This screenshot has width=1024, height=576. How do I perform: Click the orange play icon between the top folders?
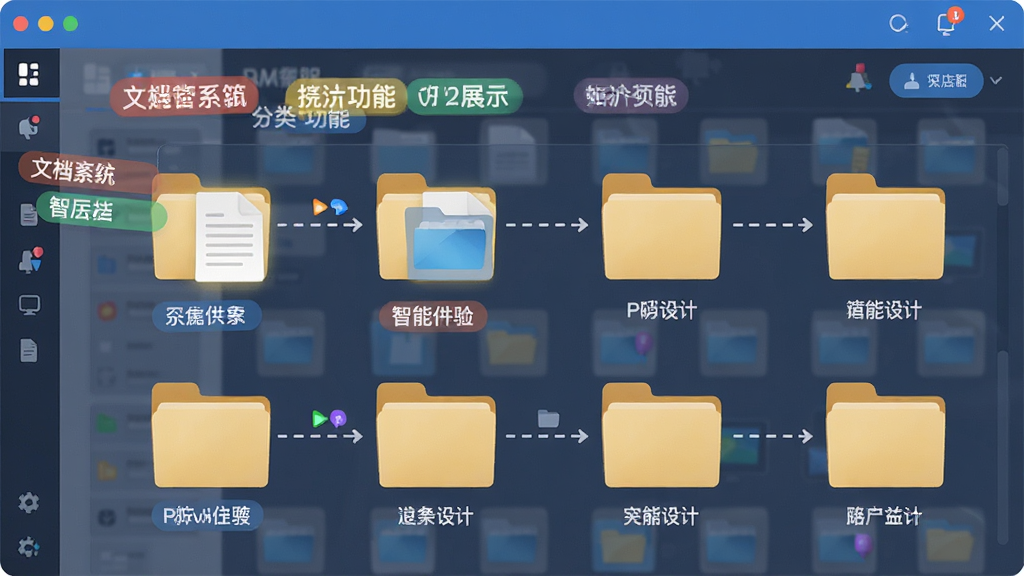point(319,207)
